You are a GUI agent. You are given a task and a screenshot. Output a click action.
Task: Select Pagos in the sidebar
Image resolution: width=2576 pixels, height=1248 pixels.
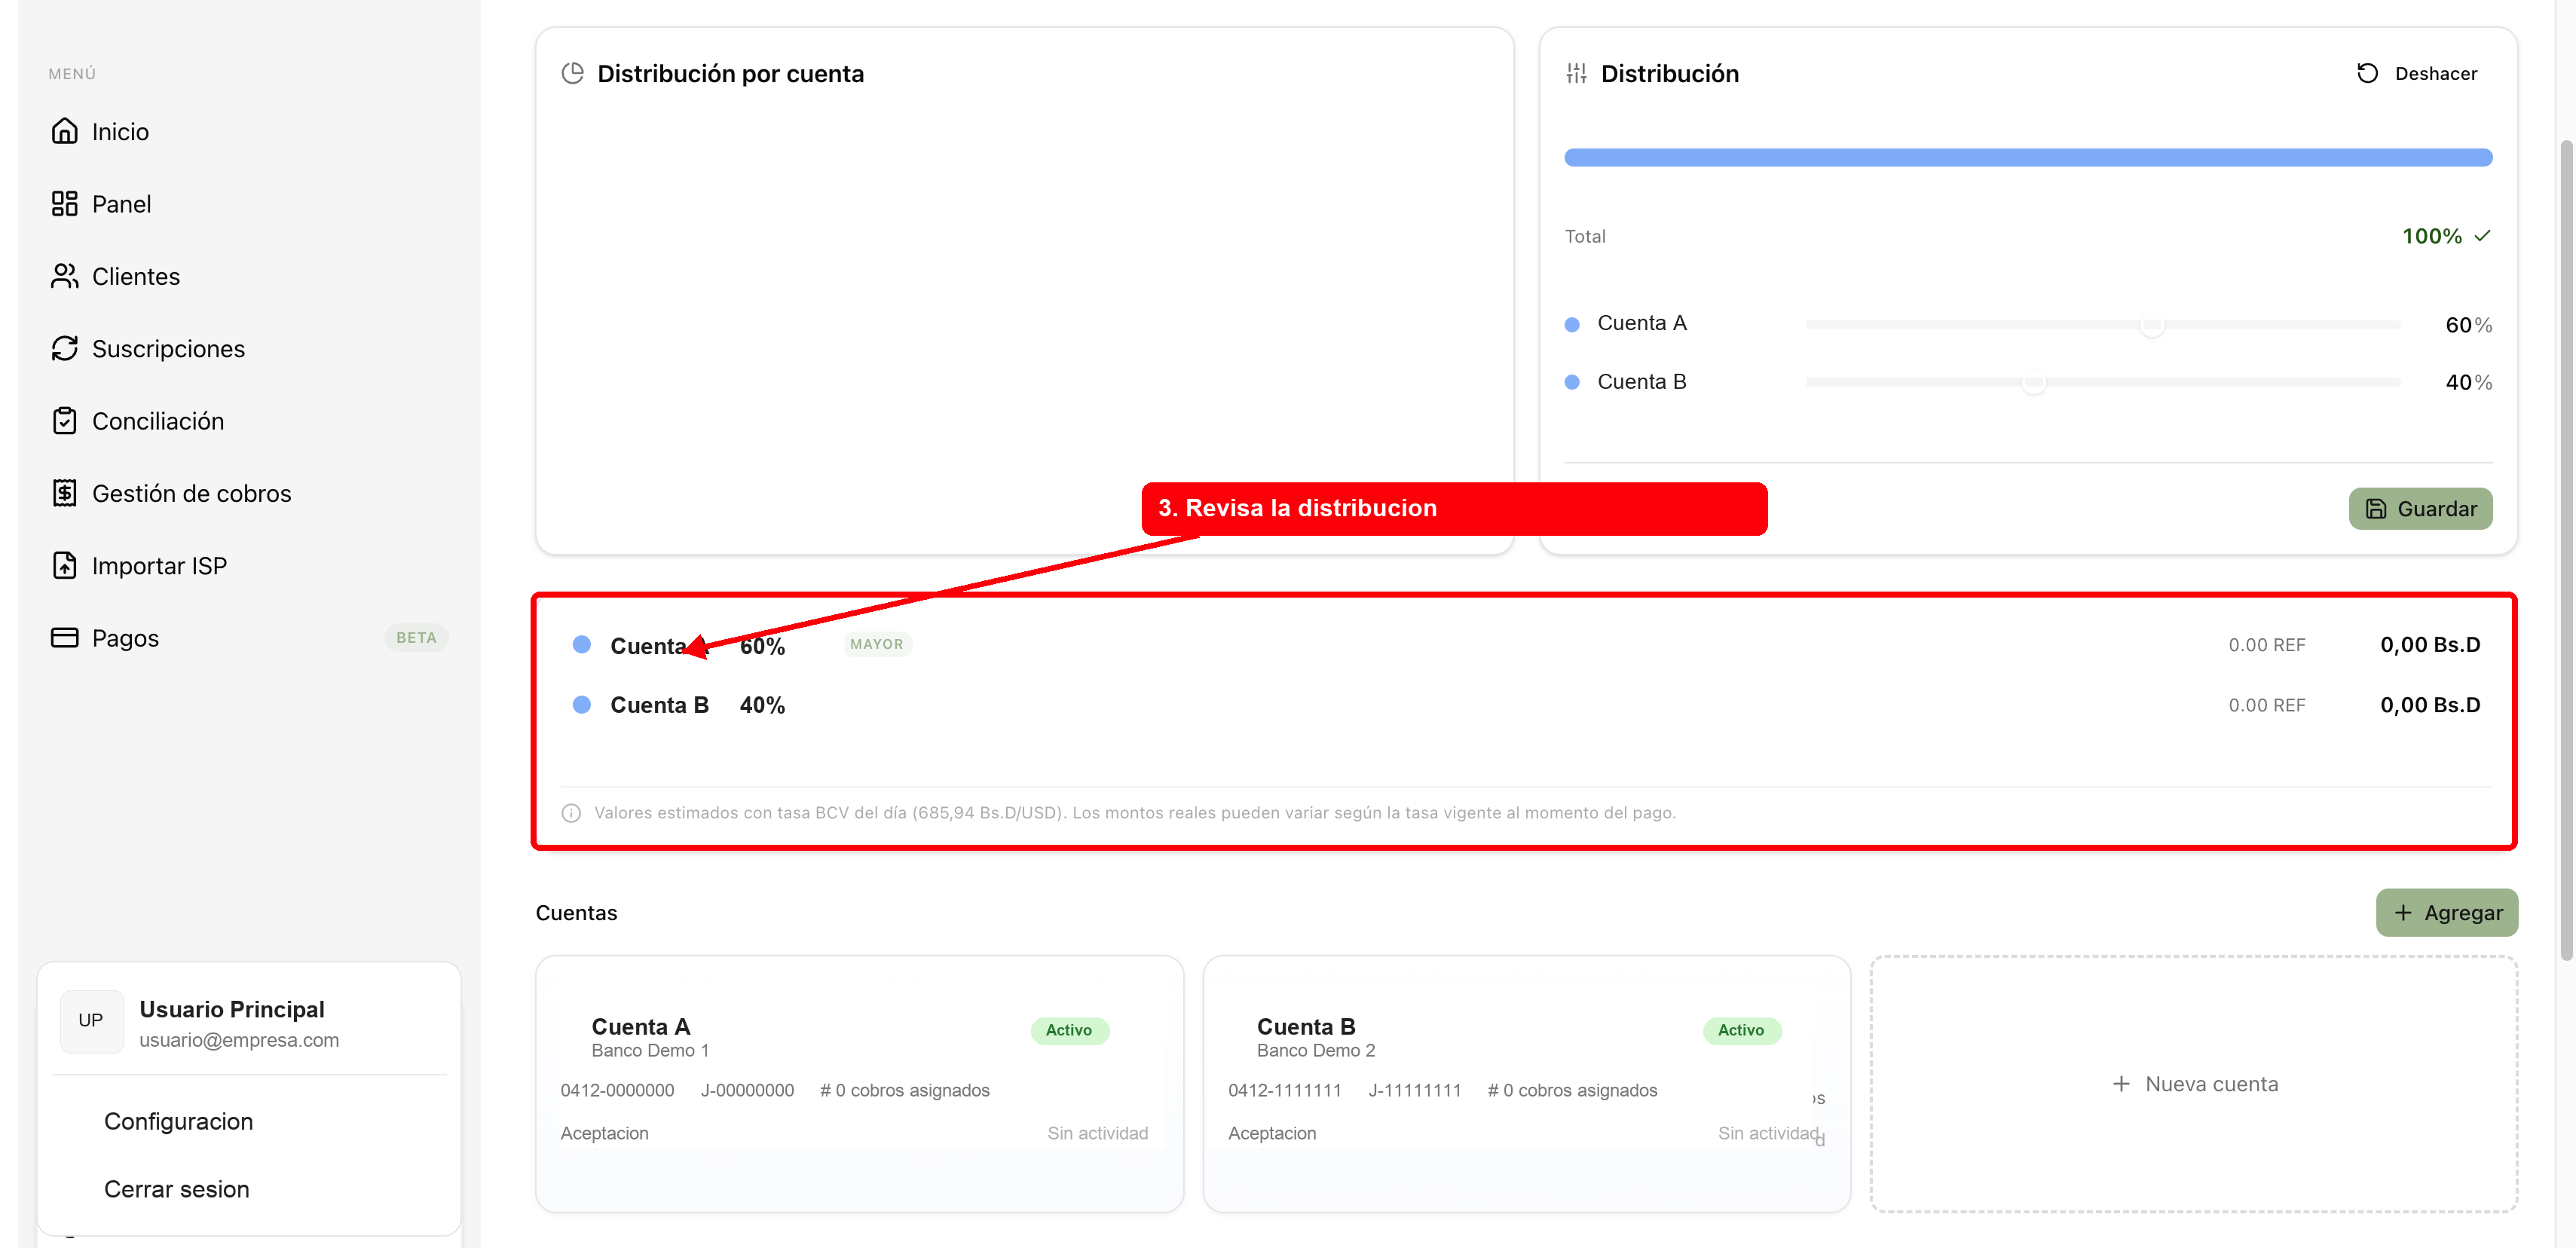(x=249, y=638)
